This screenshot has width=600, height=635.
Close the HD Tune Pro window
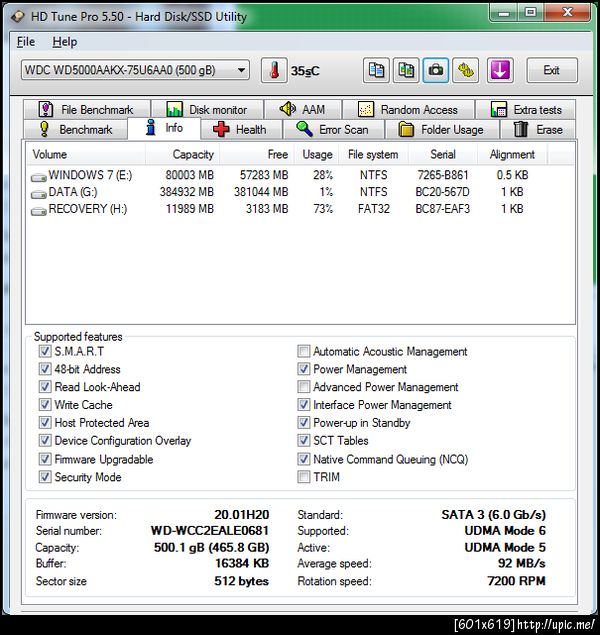pyautogui.click(x=567, y=13)
